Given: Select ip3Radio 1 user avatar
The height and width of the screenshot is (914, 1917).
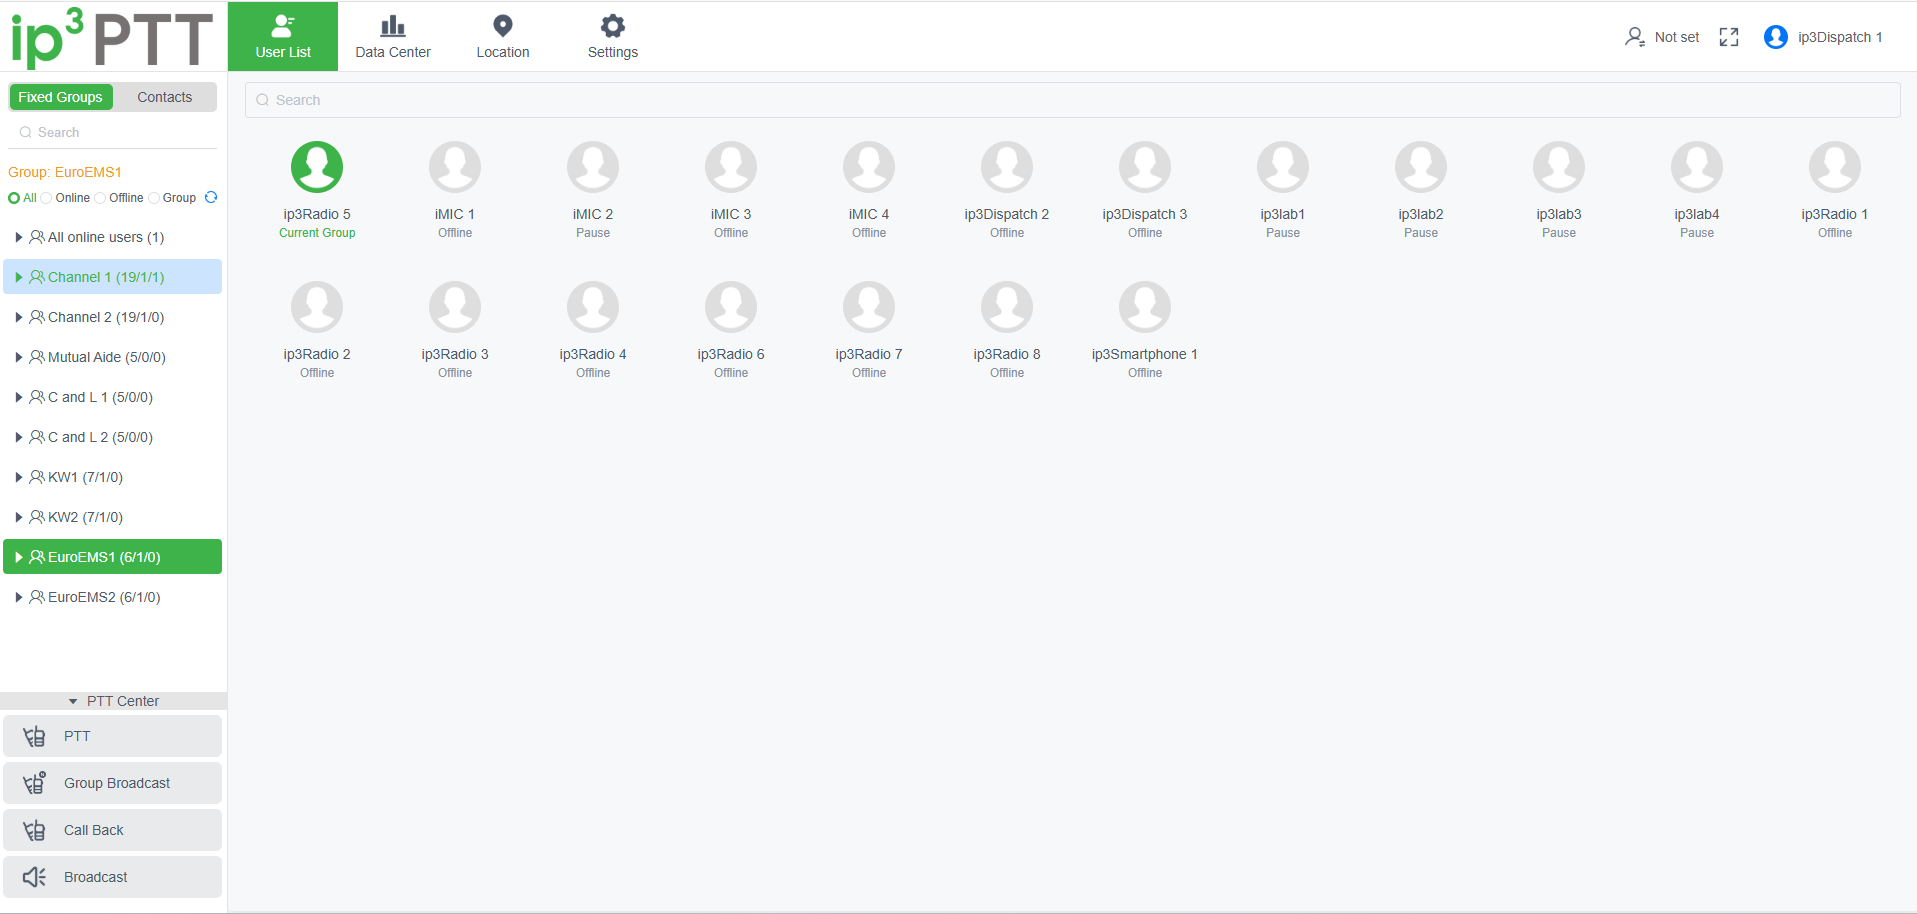Looking at the screenshot, I should [1835, 166].
